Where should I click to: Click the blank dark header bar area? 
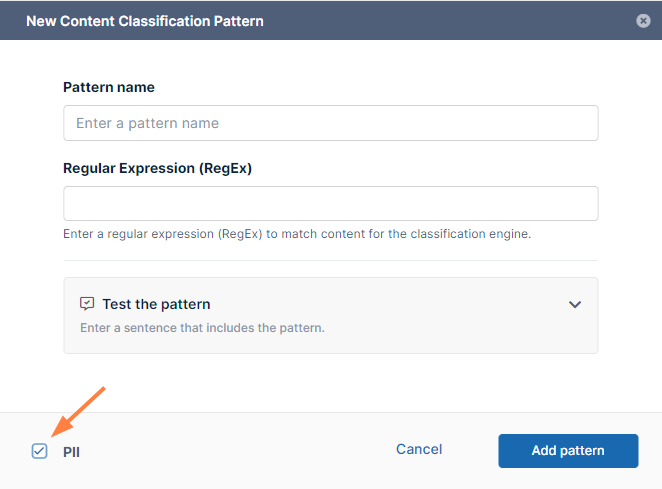(x=450, y=20)
